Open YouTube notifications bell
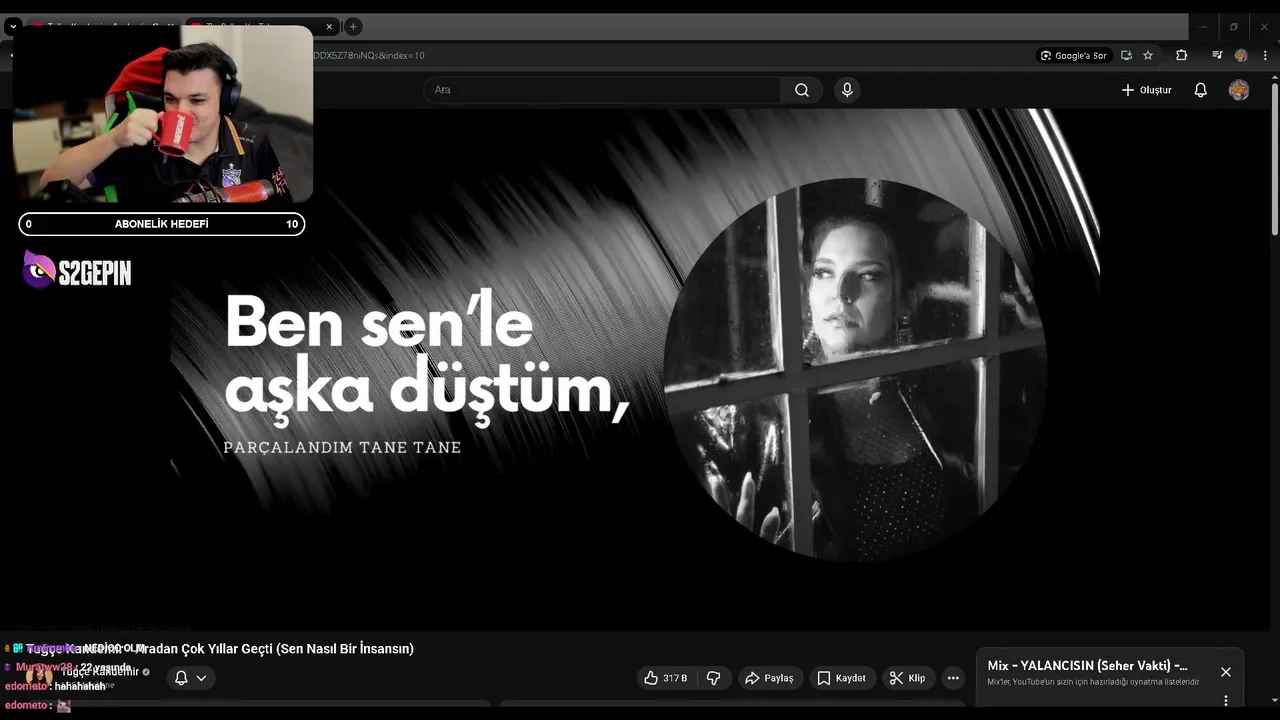The image size is (1280, 720). 1201,90
